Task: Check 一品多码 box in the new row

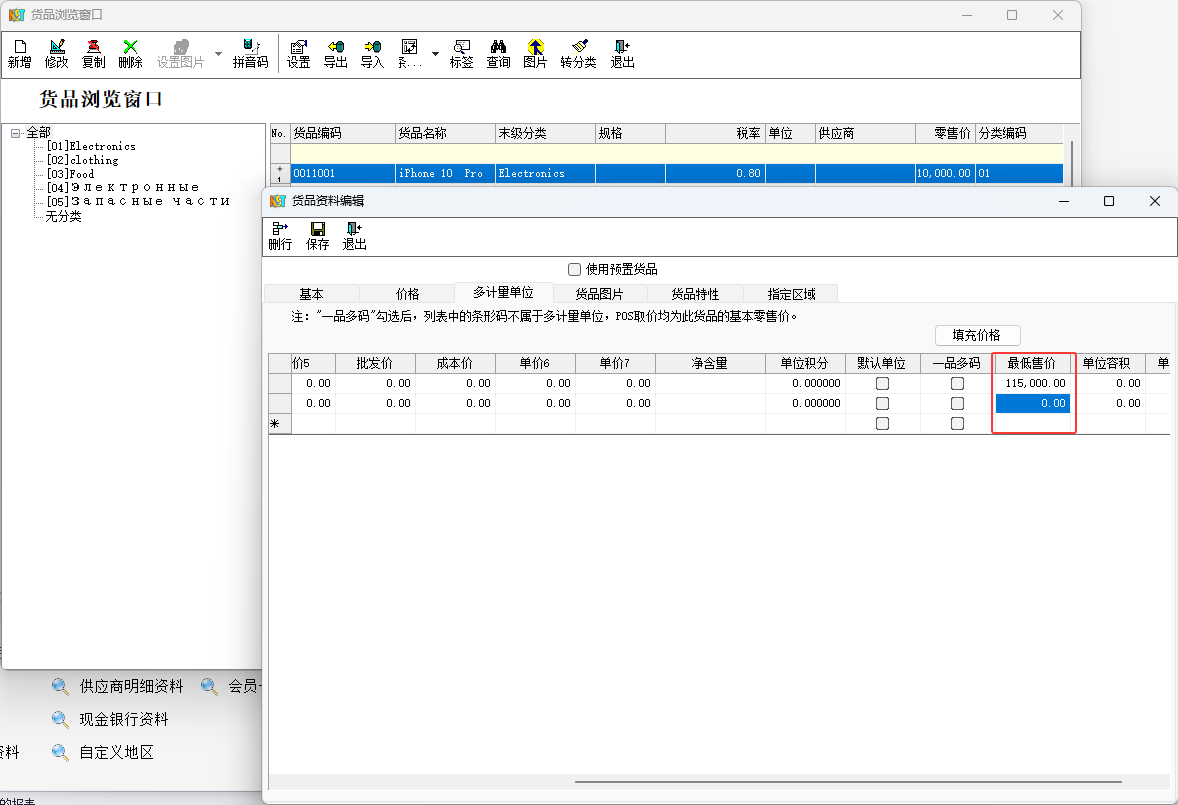Action: pyautogui.click(x=957, y=424)
